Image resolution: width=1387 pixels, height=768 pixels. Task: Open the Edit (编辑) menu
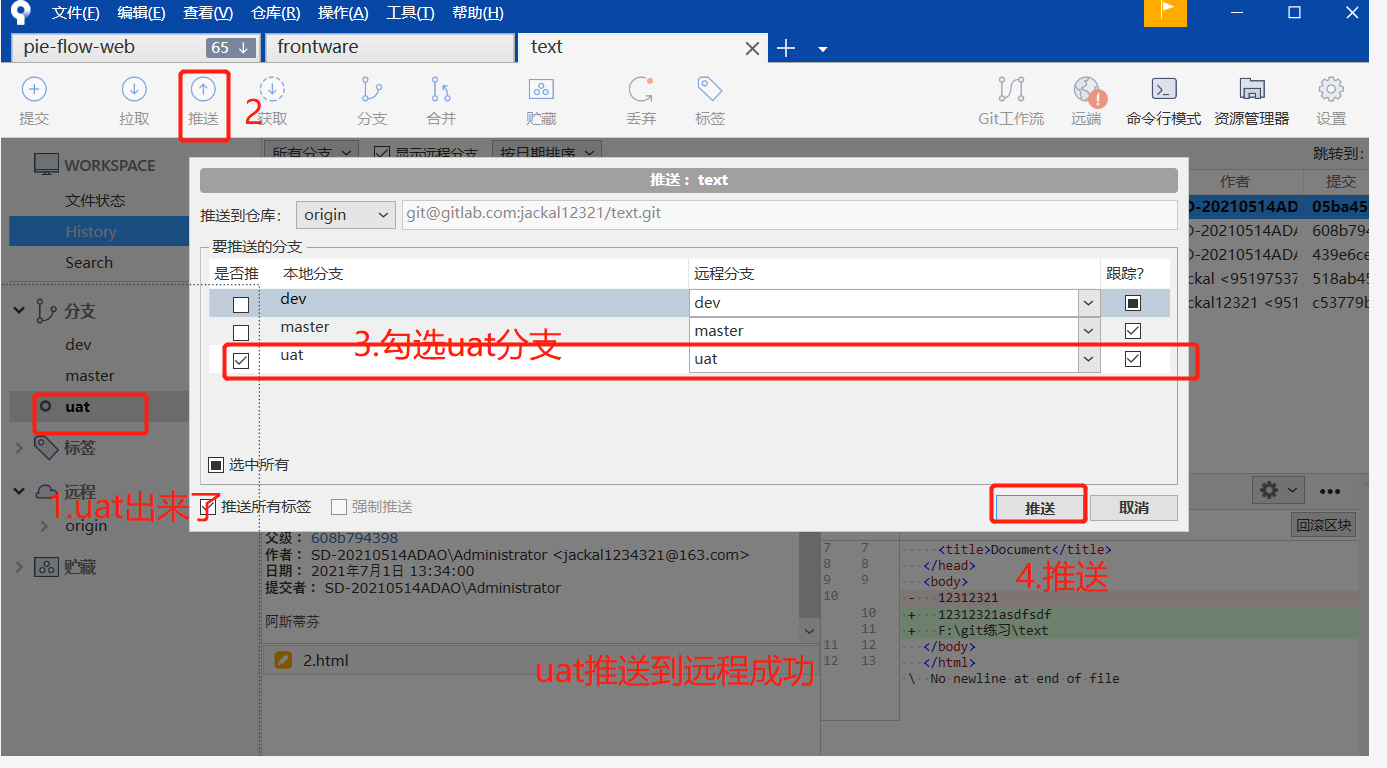pyautogui.click(x=141, y=13)
